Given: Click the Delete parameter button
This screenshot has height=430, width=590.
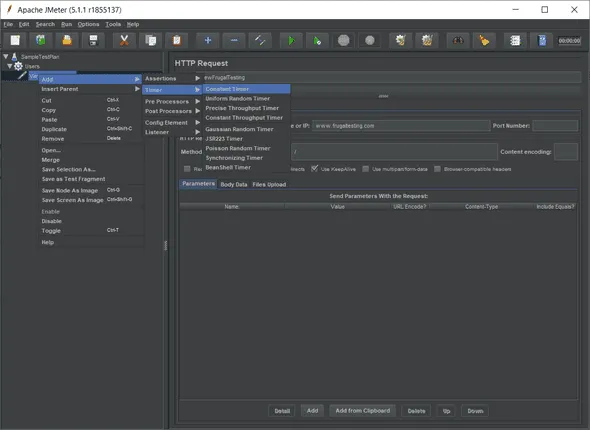Looking at the screenshot, I should click(416, 411).
